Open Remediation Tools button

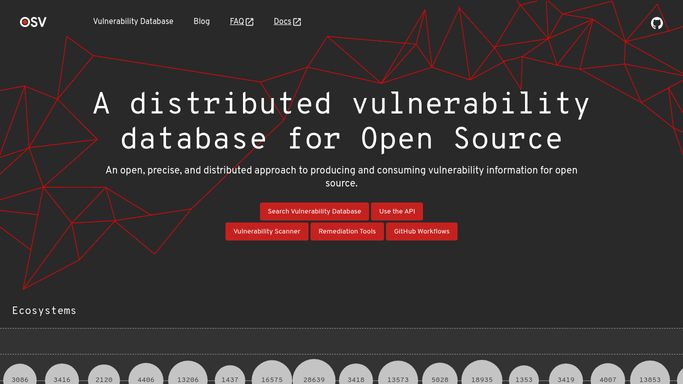(x=347, y=231)
